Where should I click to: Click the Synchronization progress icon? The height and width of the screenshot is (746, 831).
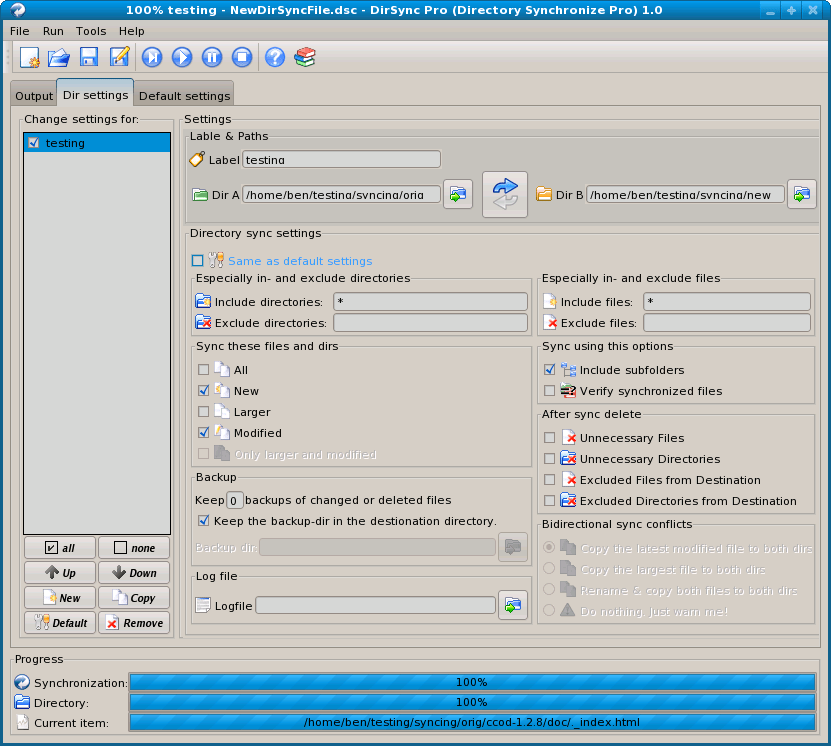click(22, 682)
